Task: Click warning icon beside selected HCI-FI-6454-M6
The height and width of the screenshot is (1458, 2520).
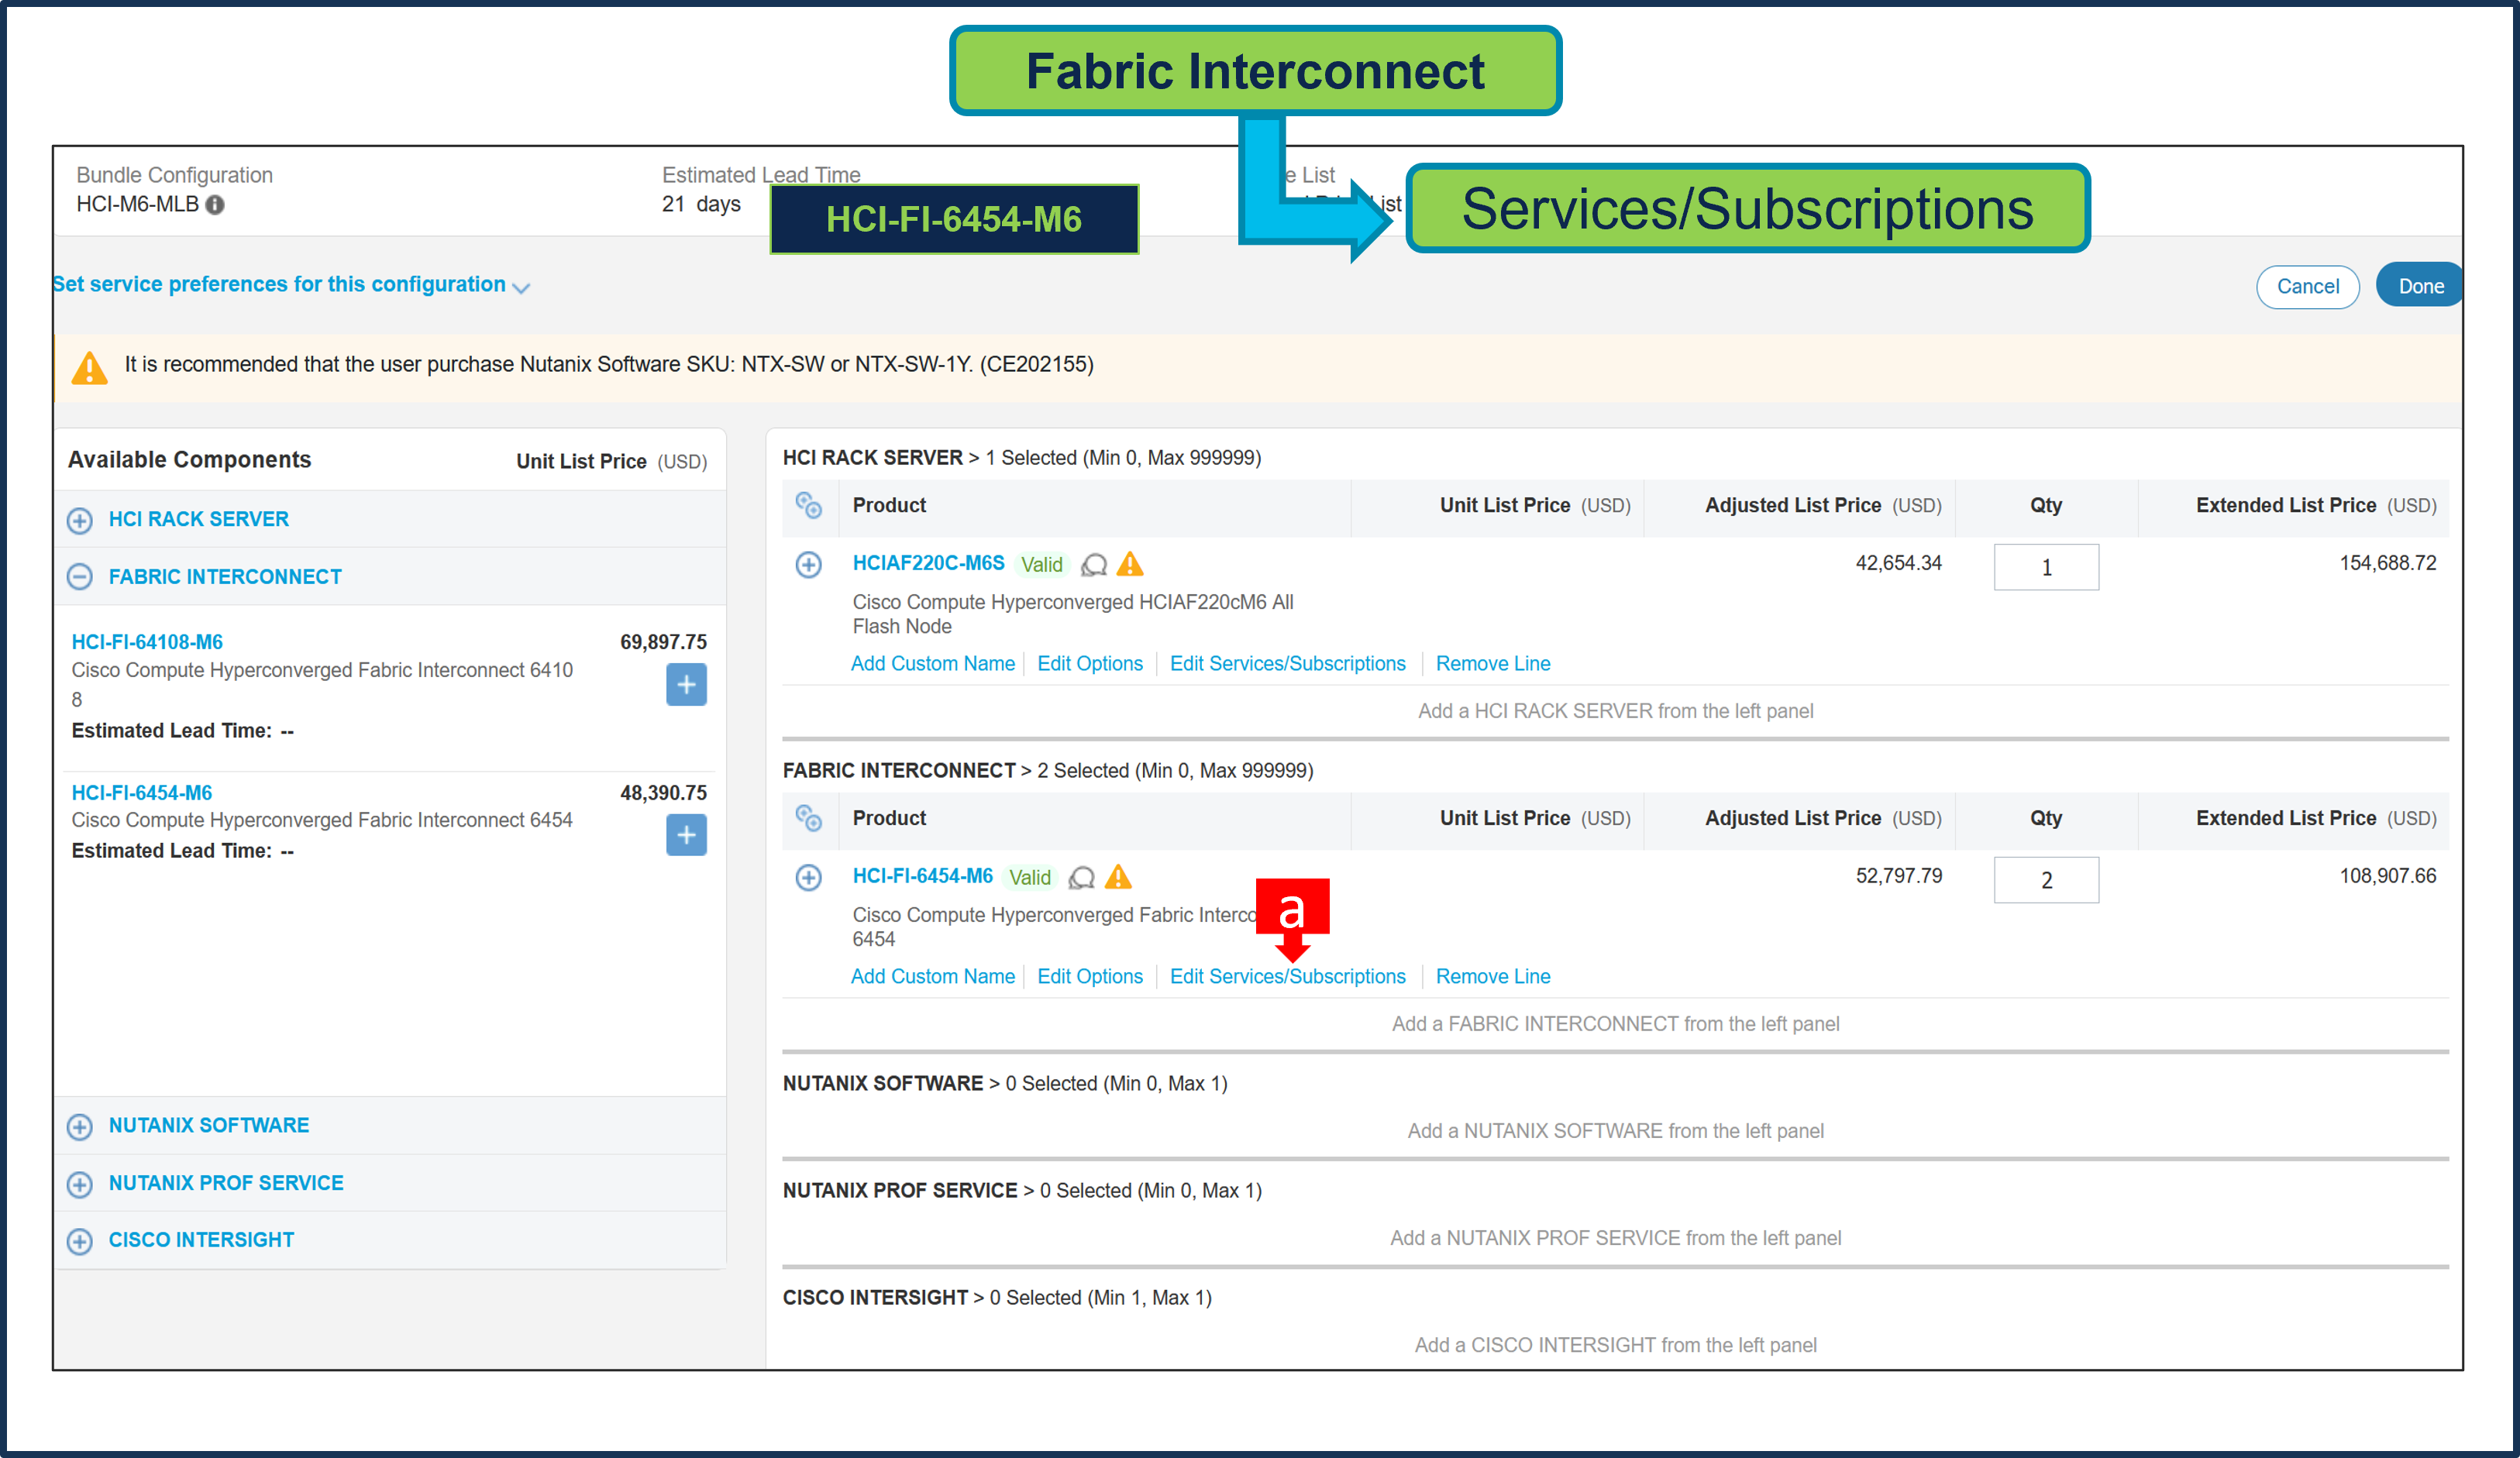Action: click(1118, 877)
